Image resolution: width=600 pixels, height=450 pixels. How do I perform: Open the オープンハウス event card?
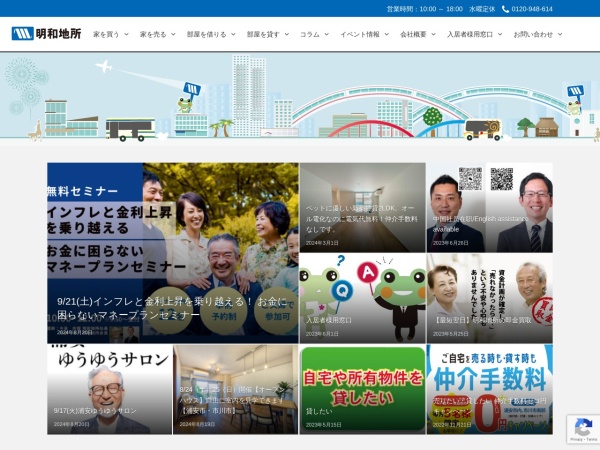235,389
